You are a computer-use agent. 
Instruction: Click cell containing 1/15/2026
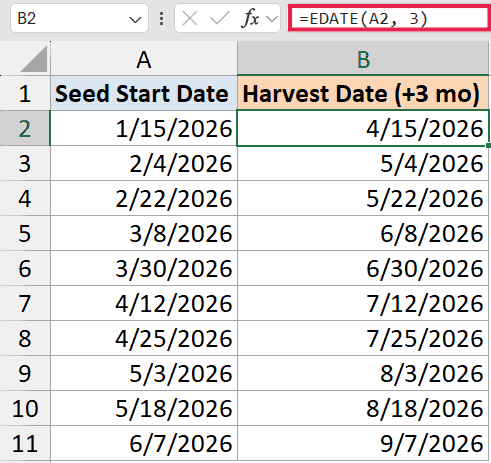point(144,129)
